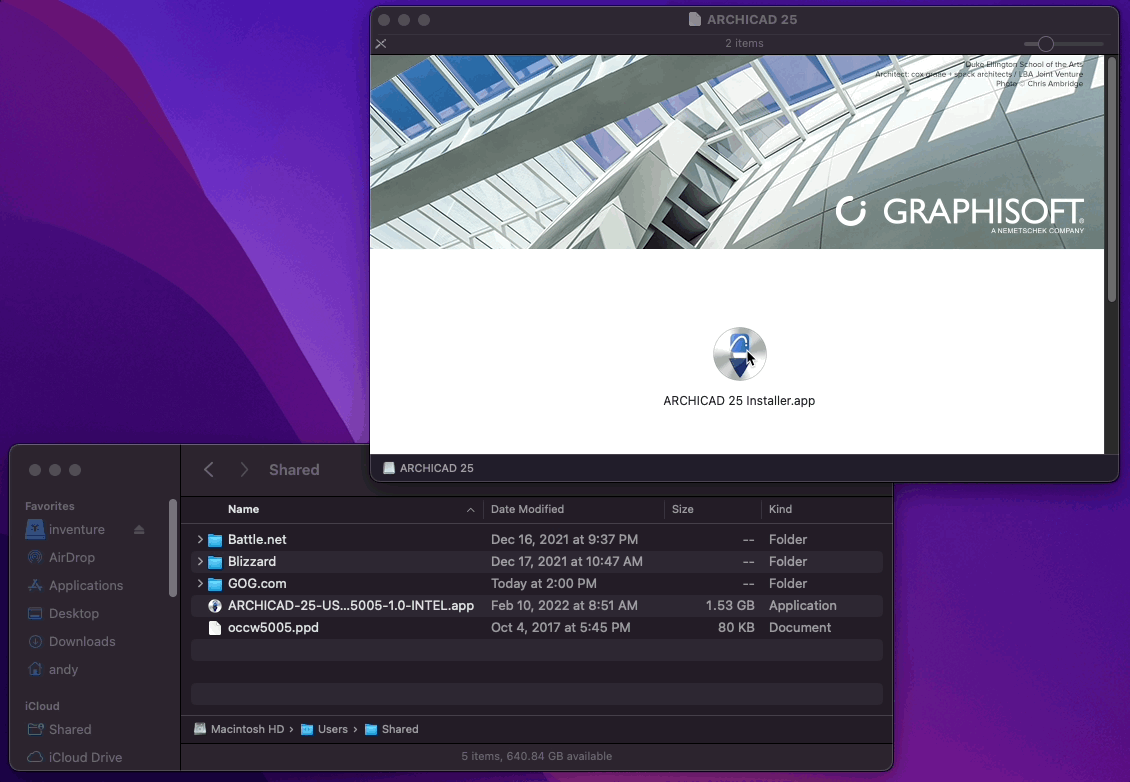Click the Graphisoft banner image
The width and height of the screenshot is (1130, 782).
[737, 152]
